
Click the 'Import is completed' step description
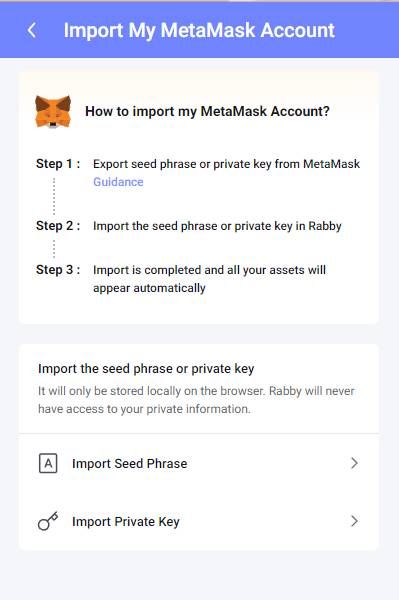[x=210, y=279]
